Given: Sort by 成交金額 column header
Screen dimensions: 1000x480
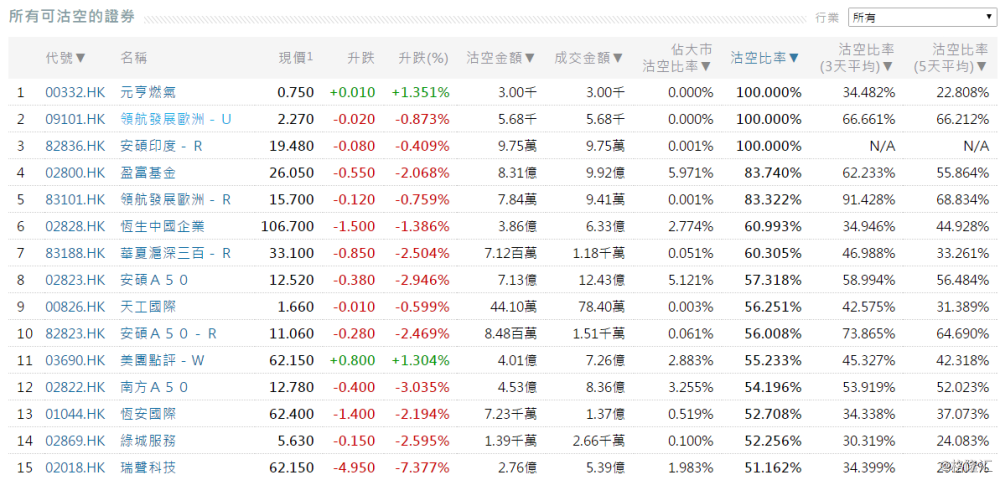Looking at the screenshot, I should click(x=589, y=57).
